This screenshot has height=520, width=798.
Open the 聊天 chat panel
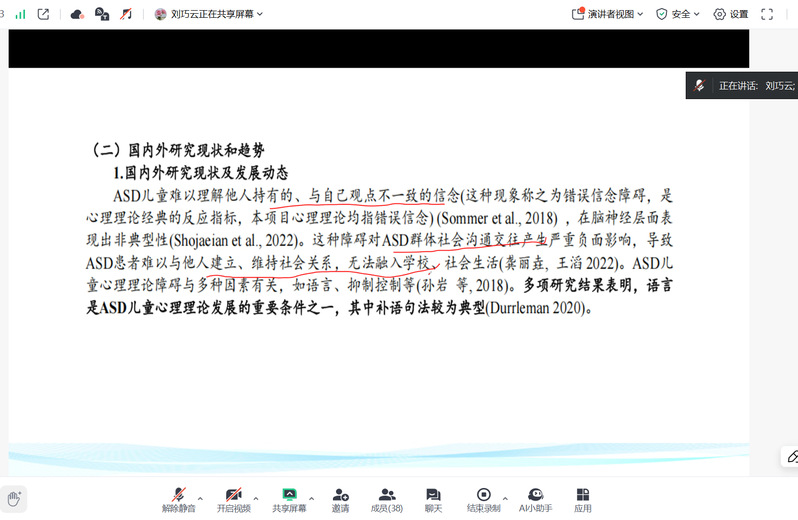coord(433,499)
